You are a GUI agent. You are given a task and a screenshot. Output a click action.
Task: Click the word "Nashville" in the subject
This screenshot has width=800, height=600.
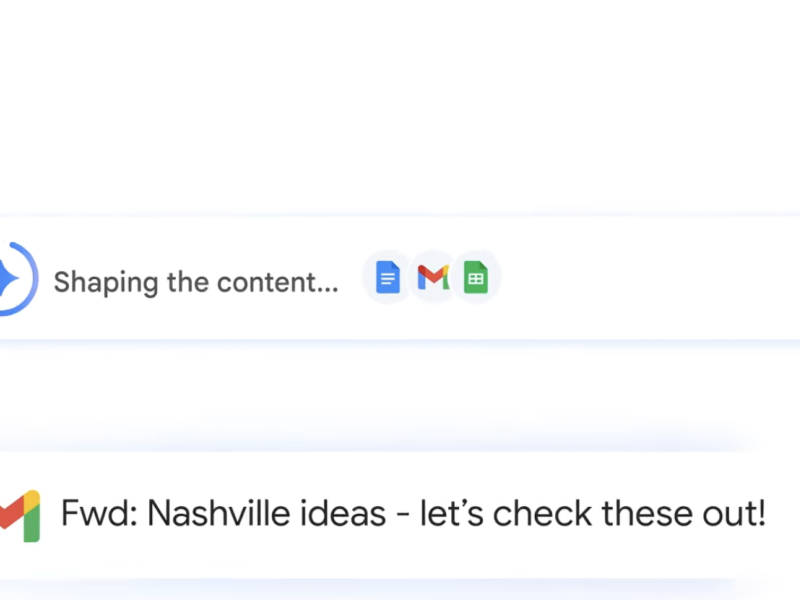[x=216, y=514]
